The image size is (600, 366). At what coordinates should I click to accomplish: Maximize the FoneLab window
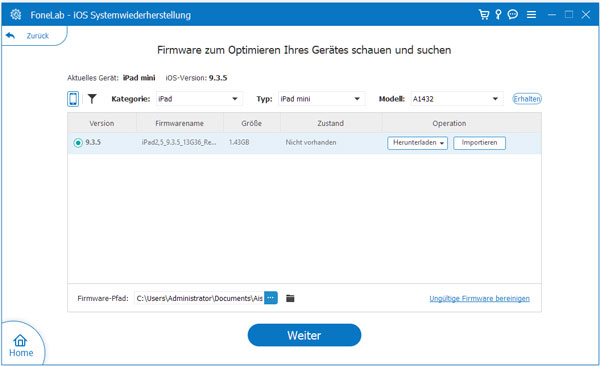[x=569, y=15]
